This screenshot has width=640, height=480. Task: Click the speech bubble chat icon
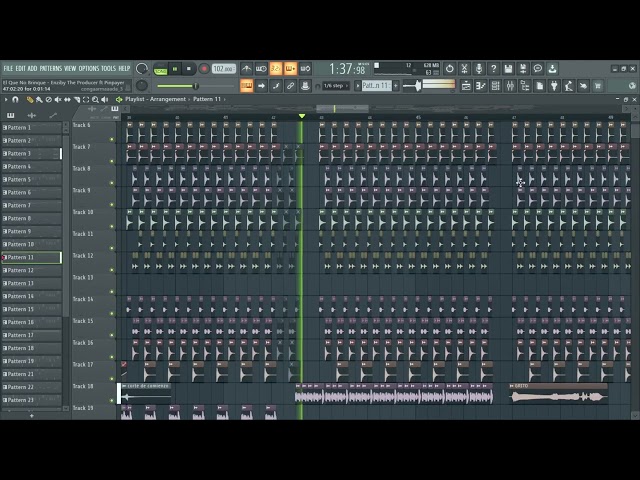point(538,69)
